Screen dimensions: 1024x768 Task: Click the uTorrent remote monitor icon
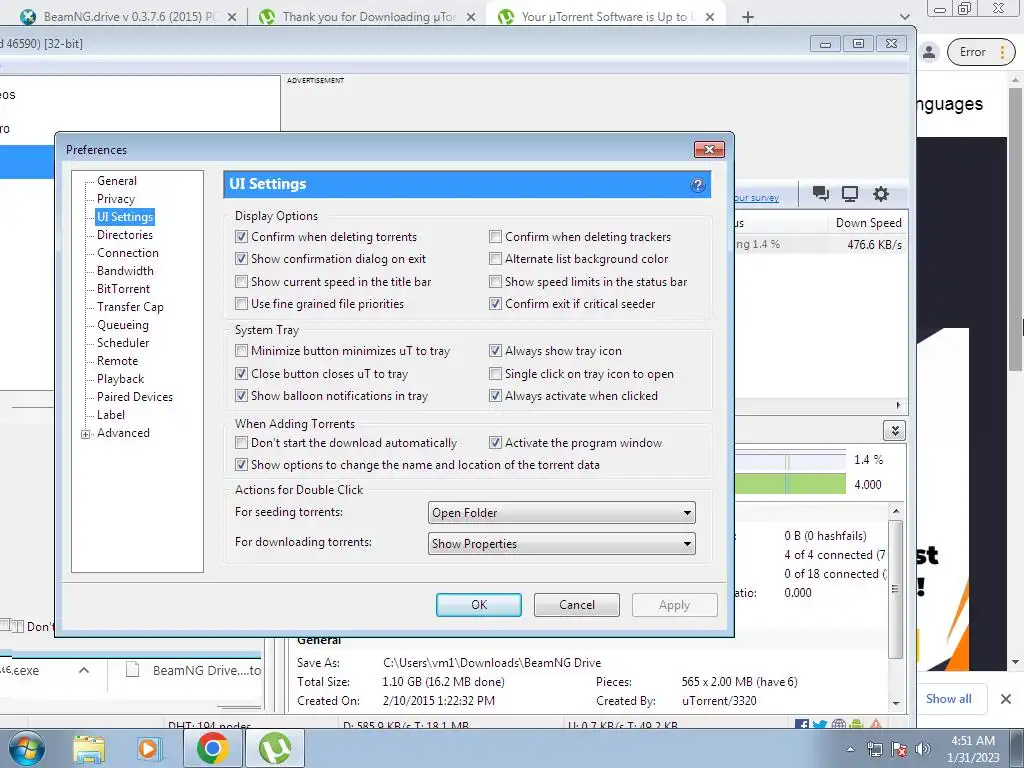point(850,193)
